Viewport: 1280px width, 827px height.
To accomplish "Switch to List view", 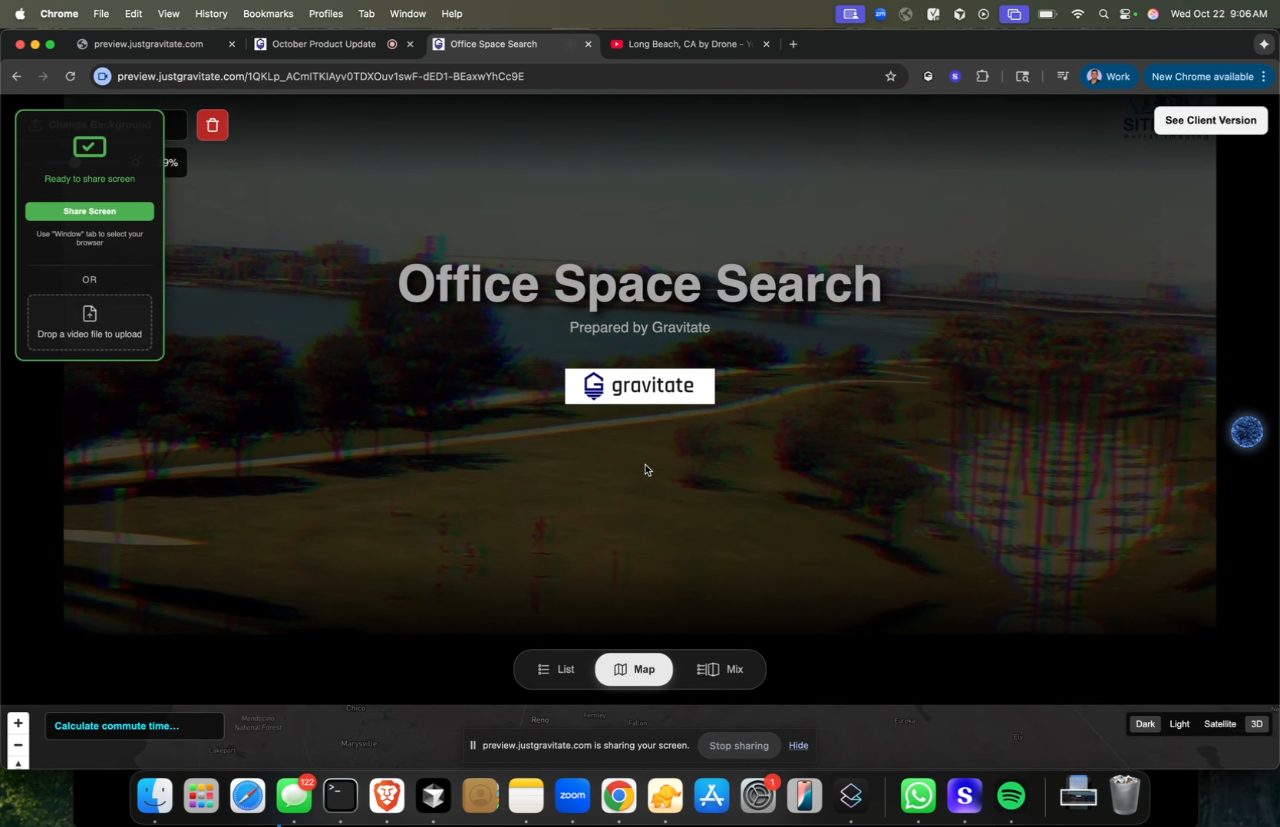I will 556,669.
